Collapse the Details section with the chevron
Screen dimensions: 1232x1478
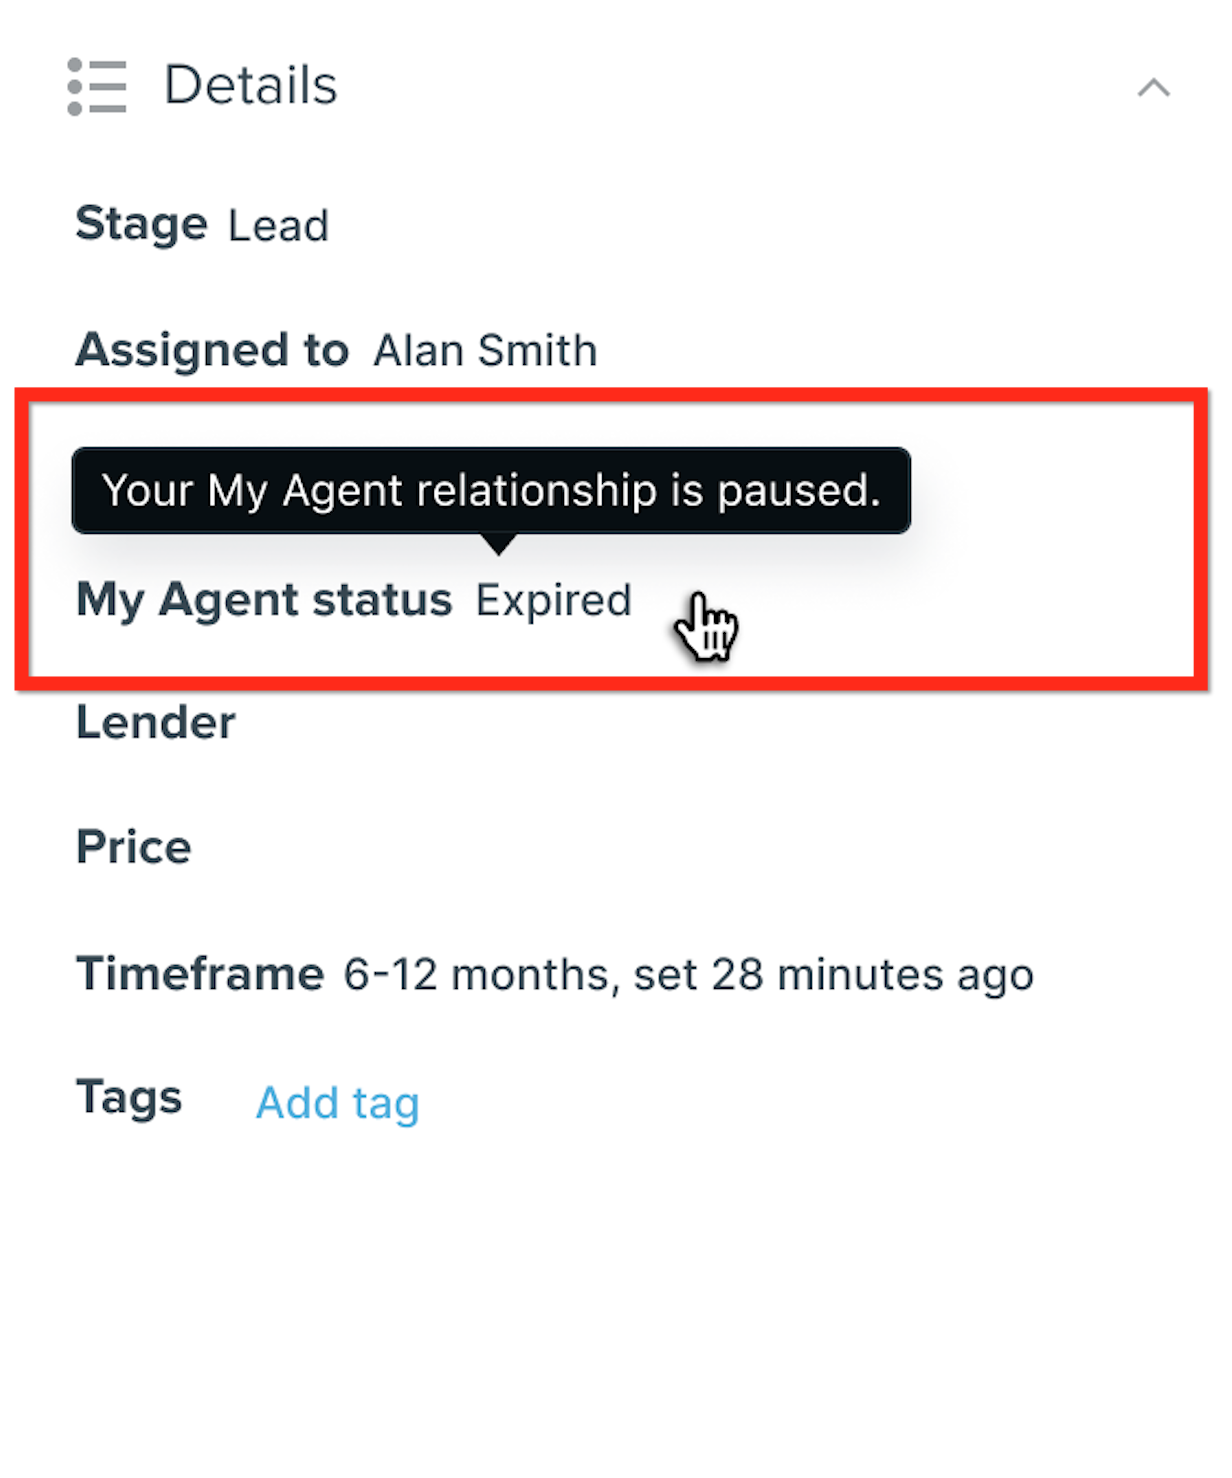(x=1153, y=88)
